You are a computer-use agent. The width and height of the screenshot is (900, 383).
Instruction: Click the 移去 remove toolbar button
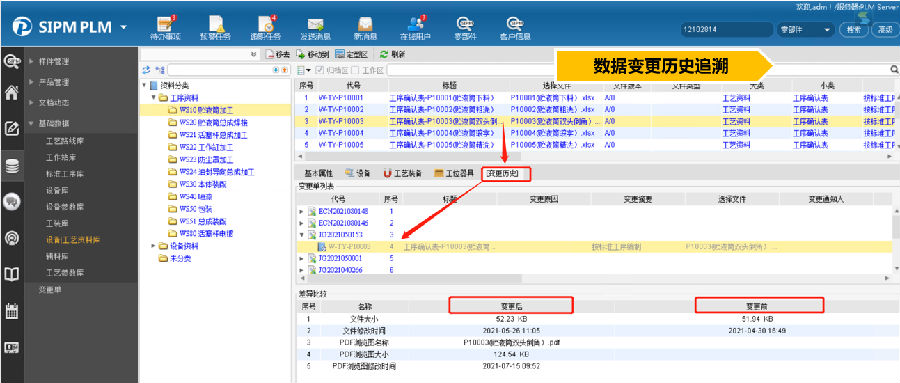[278, 55]
